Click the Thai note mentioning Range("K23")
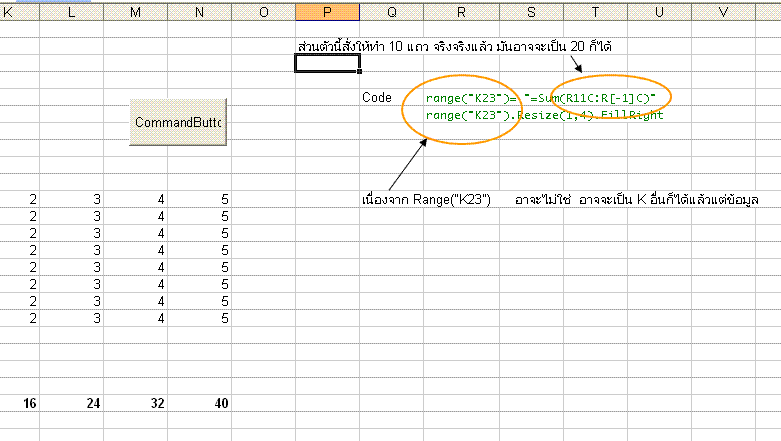This screenshot has width=781, height=441. click(x=426, y=200)
